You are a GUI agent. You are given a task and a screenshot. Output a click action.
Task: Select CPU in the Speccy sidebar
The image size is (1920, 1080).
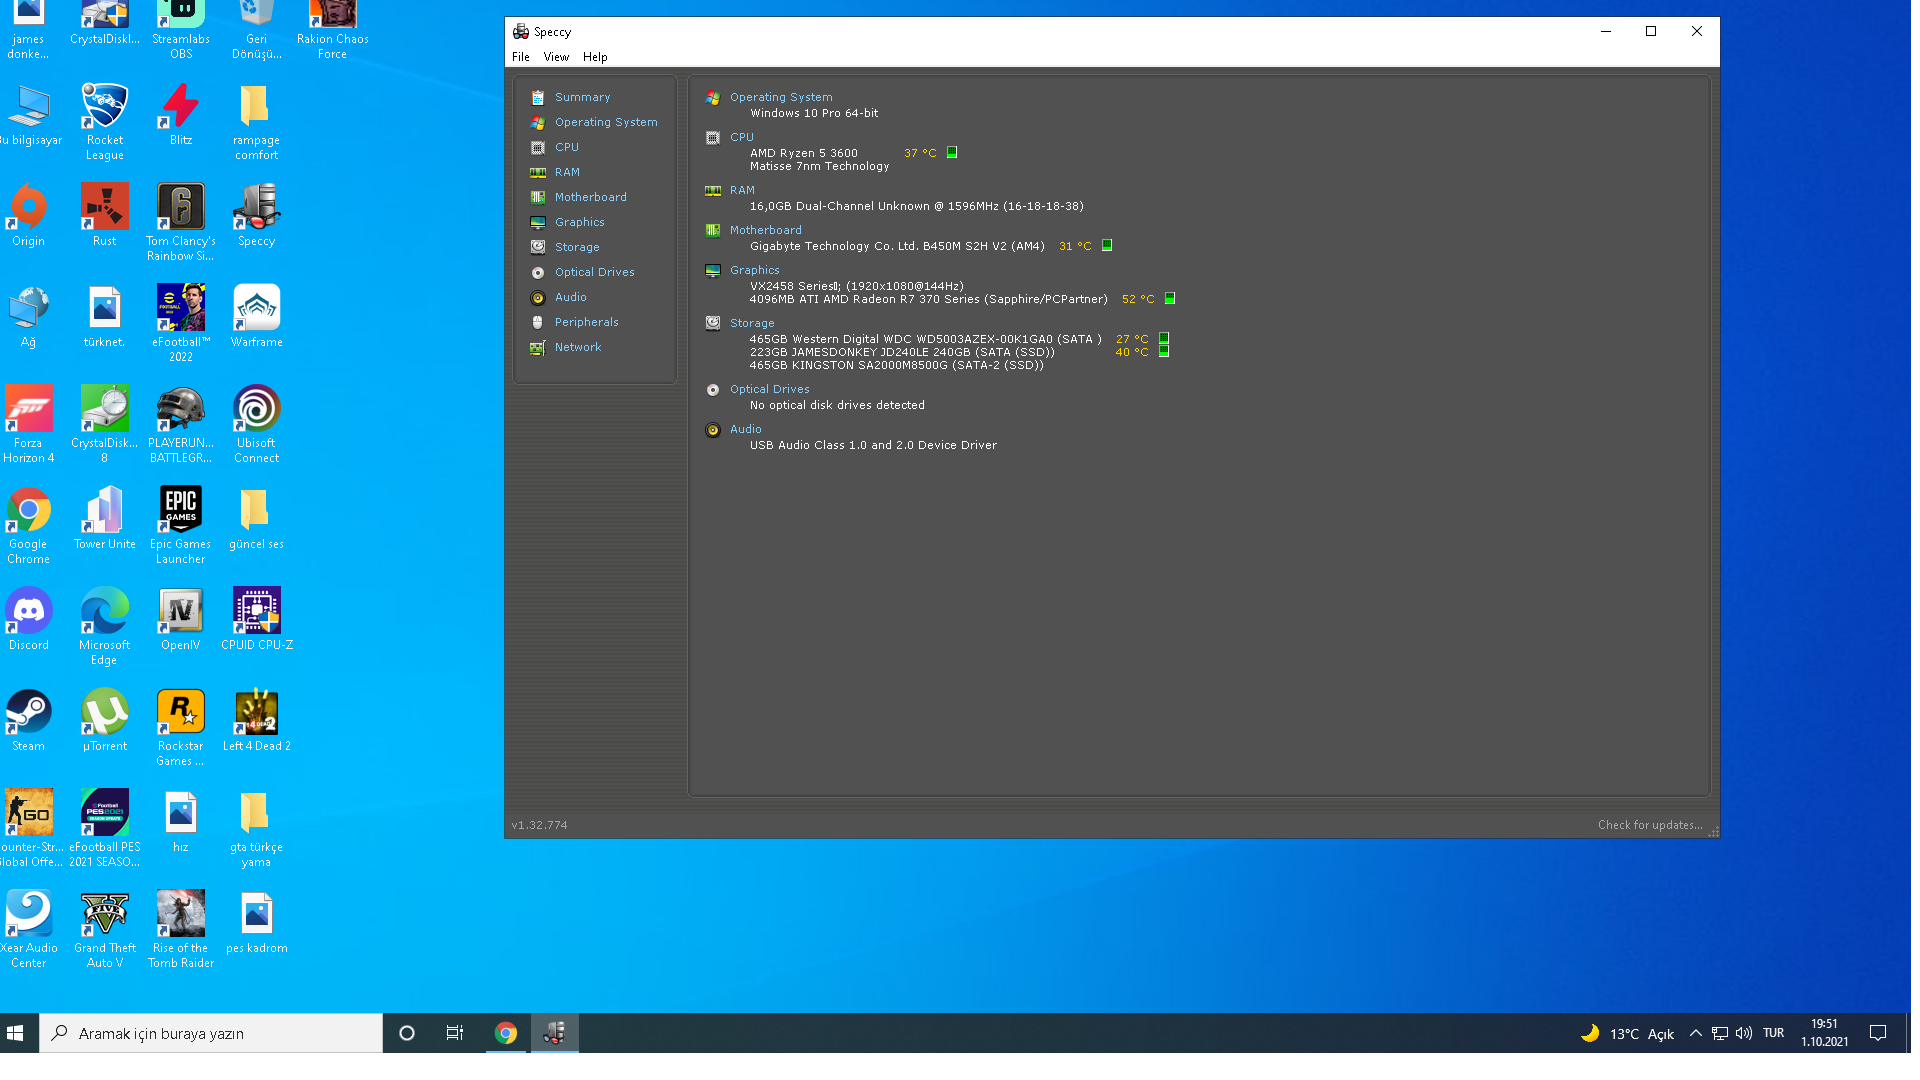pos(567,147)
